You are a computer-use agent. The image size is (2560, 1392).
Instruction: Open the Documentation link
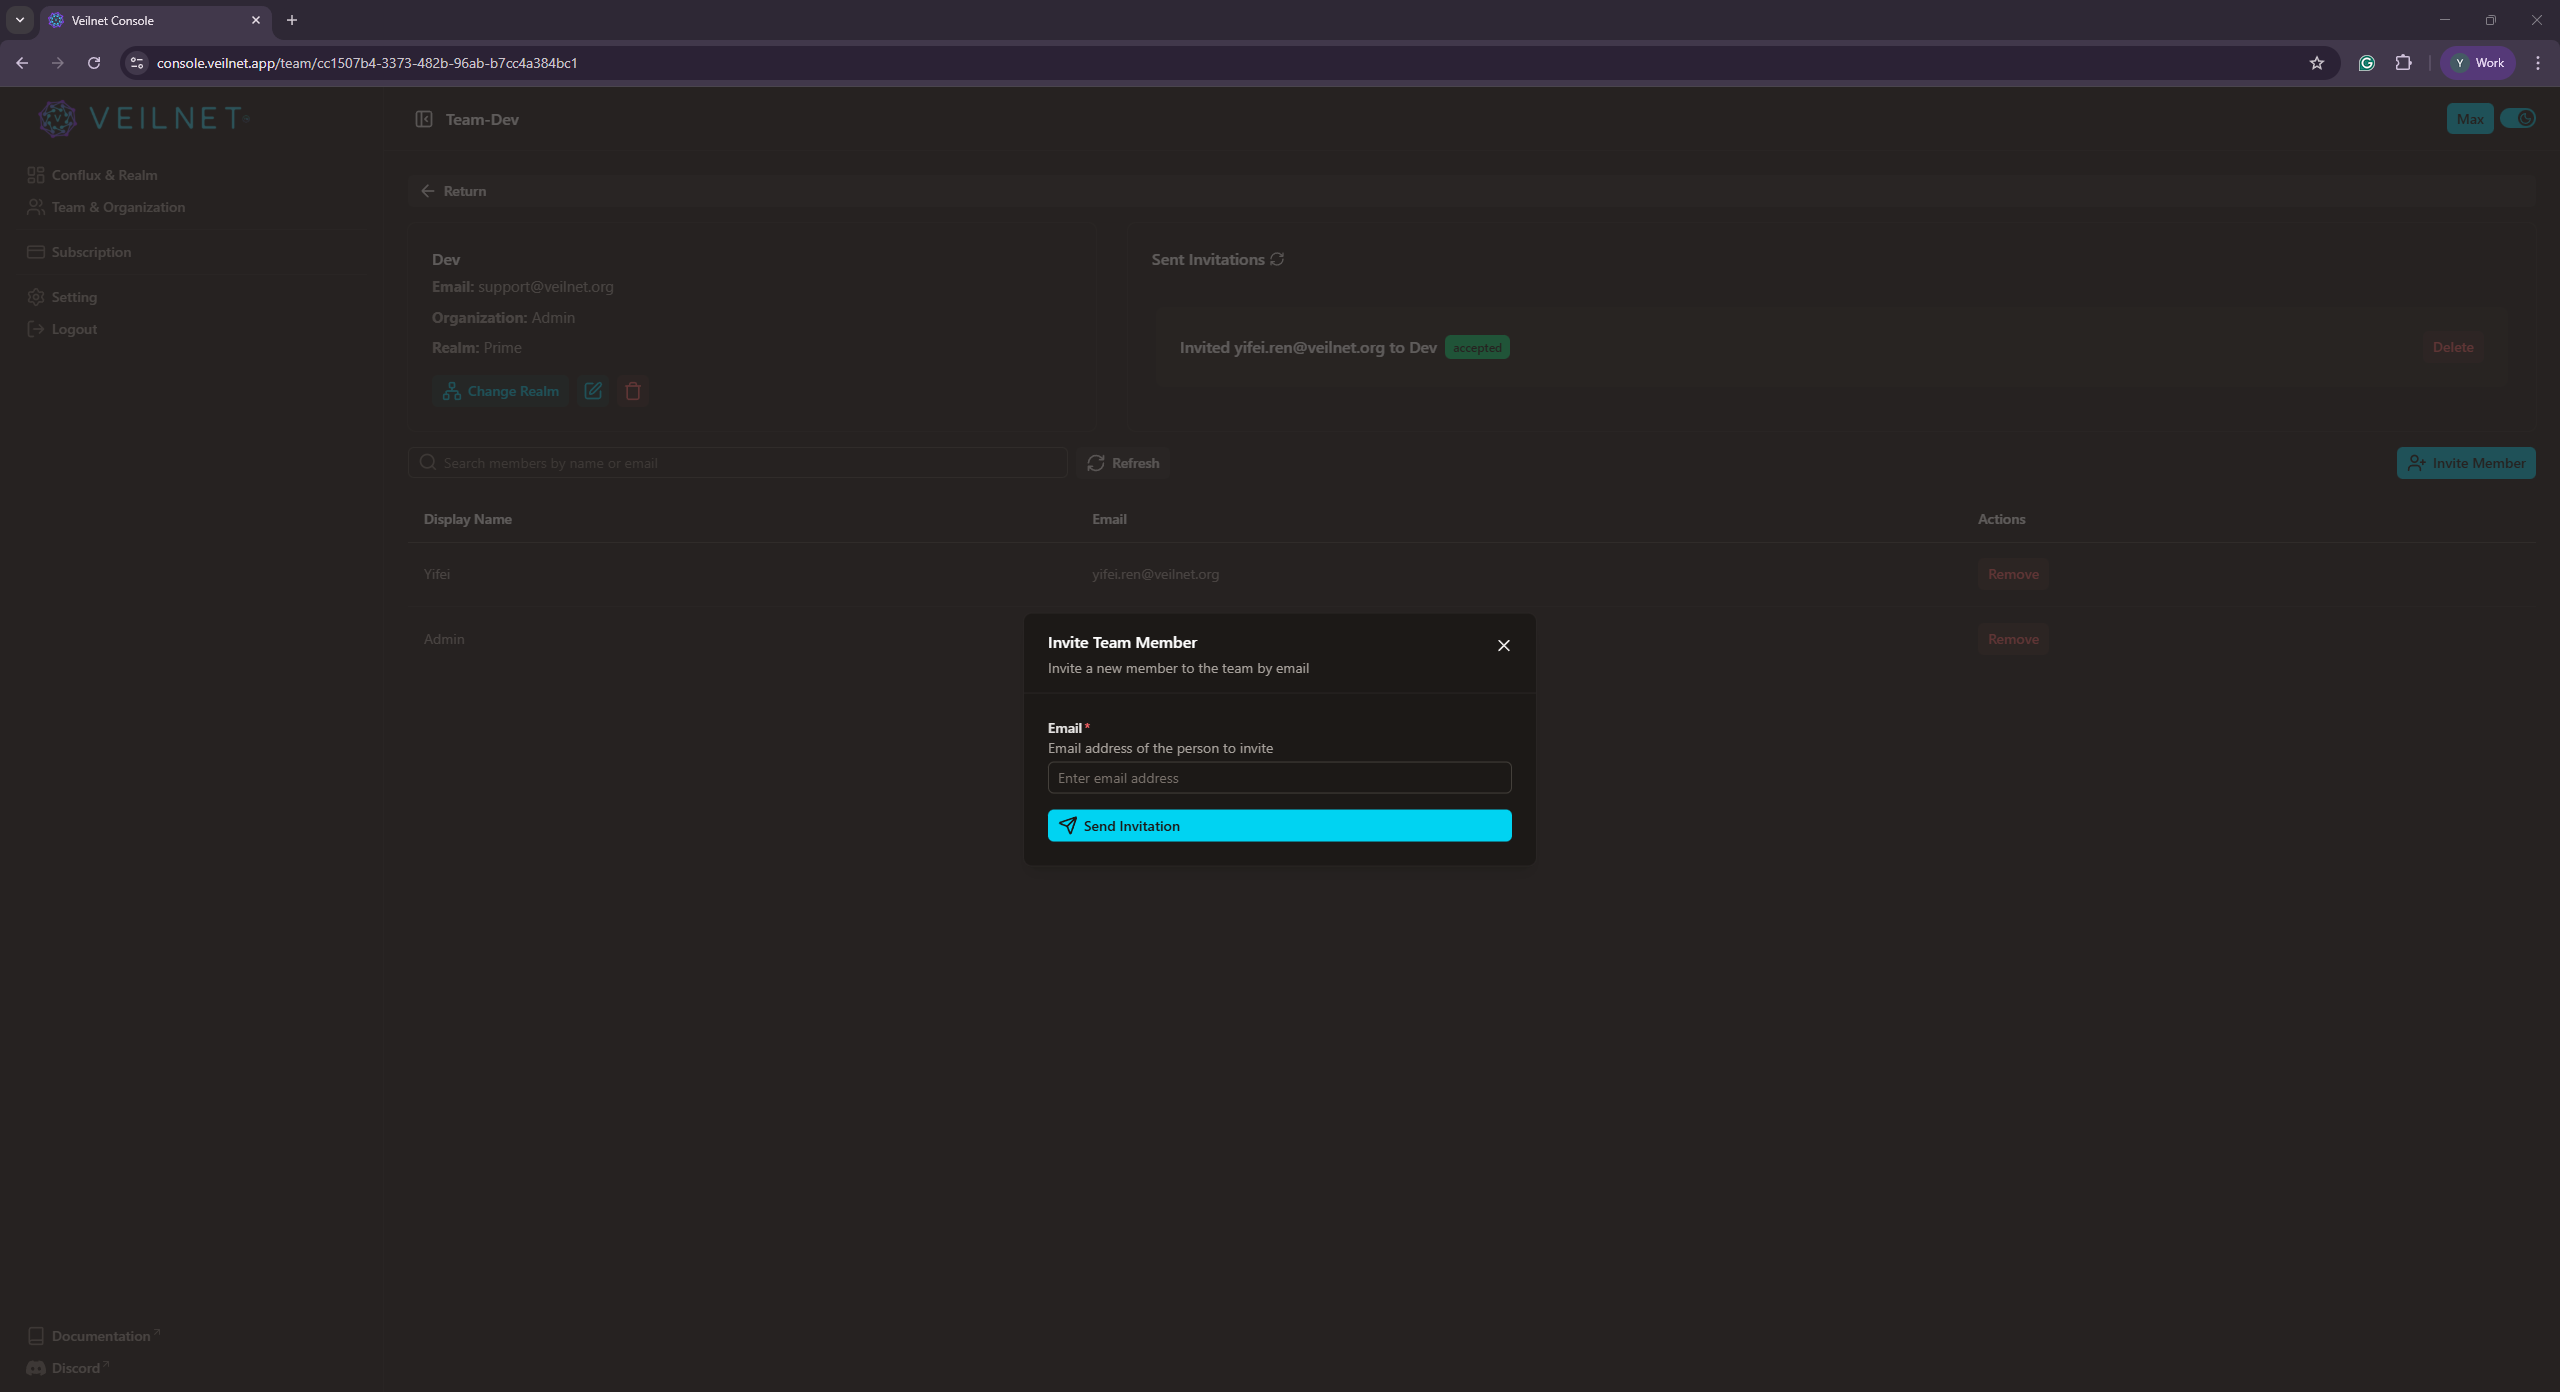[x=96, y=1335]
